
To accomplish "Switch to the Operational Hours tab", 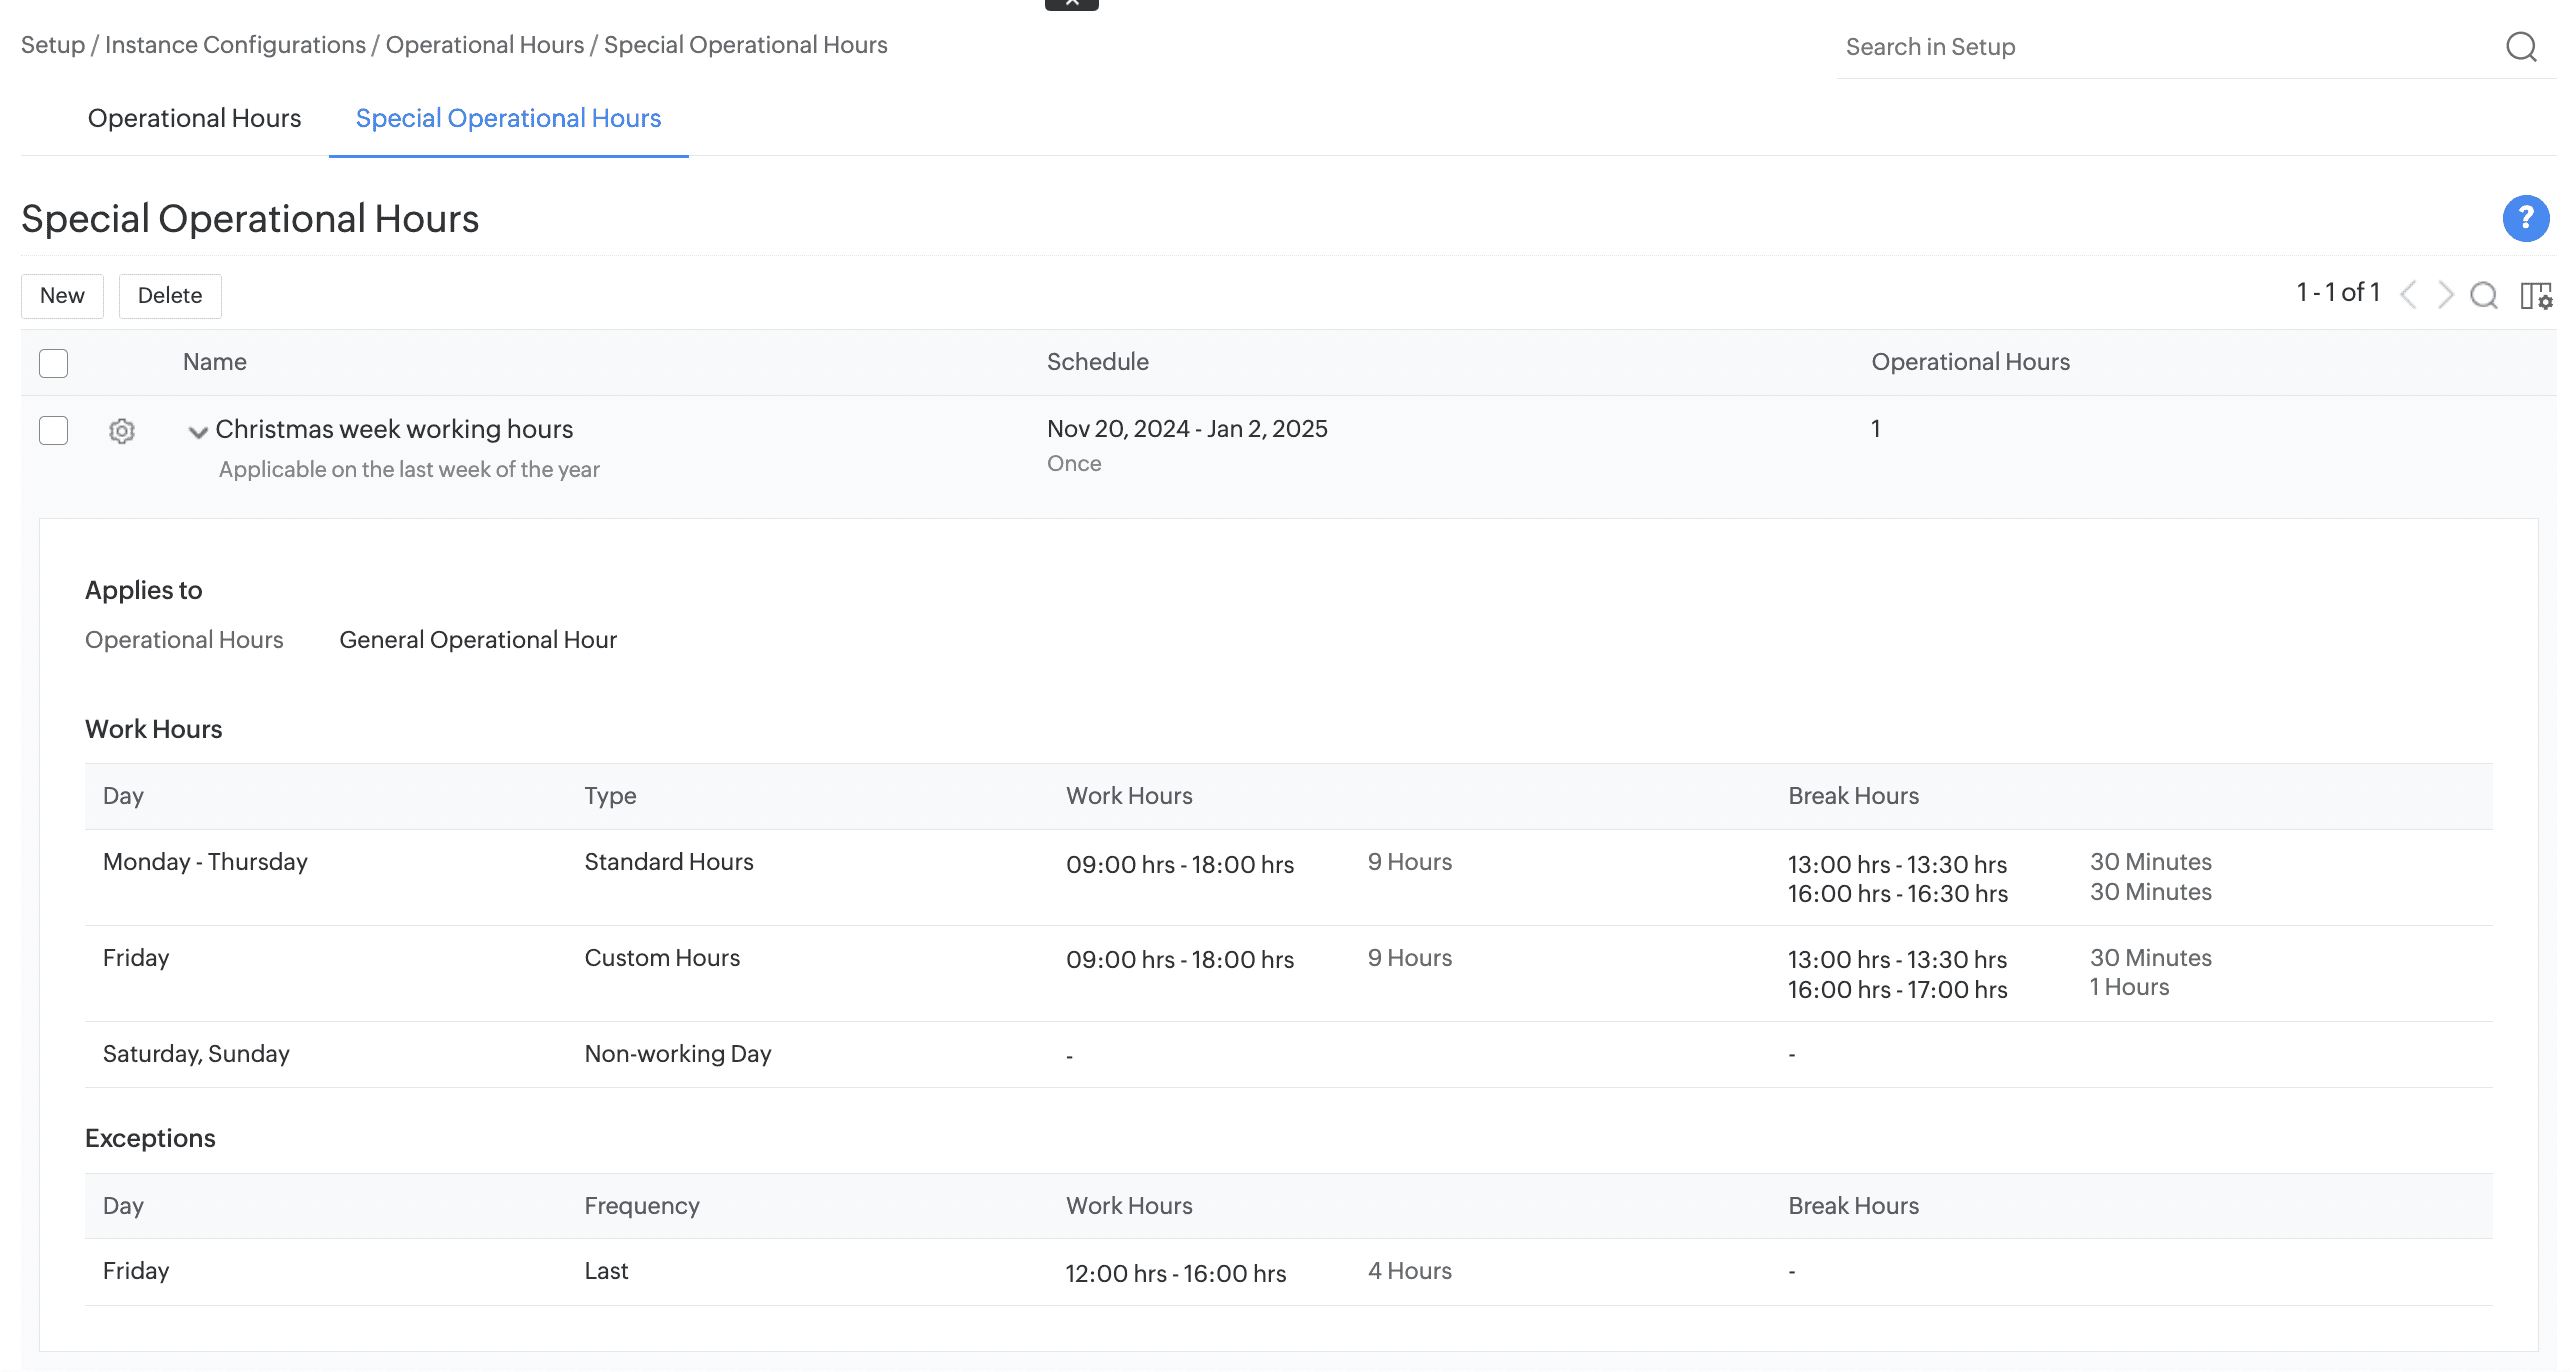I will (x=194, y=119).
